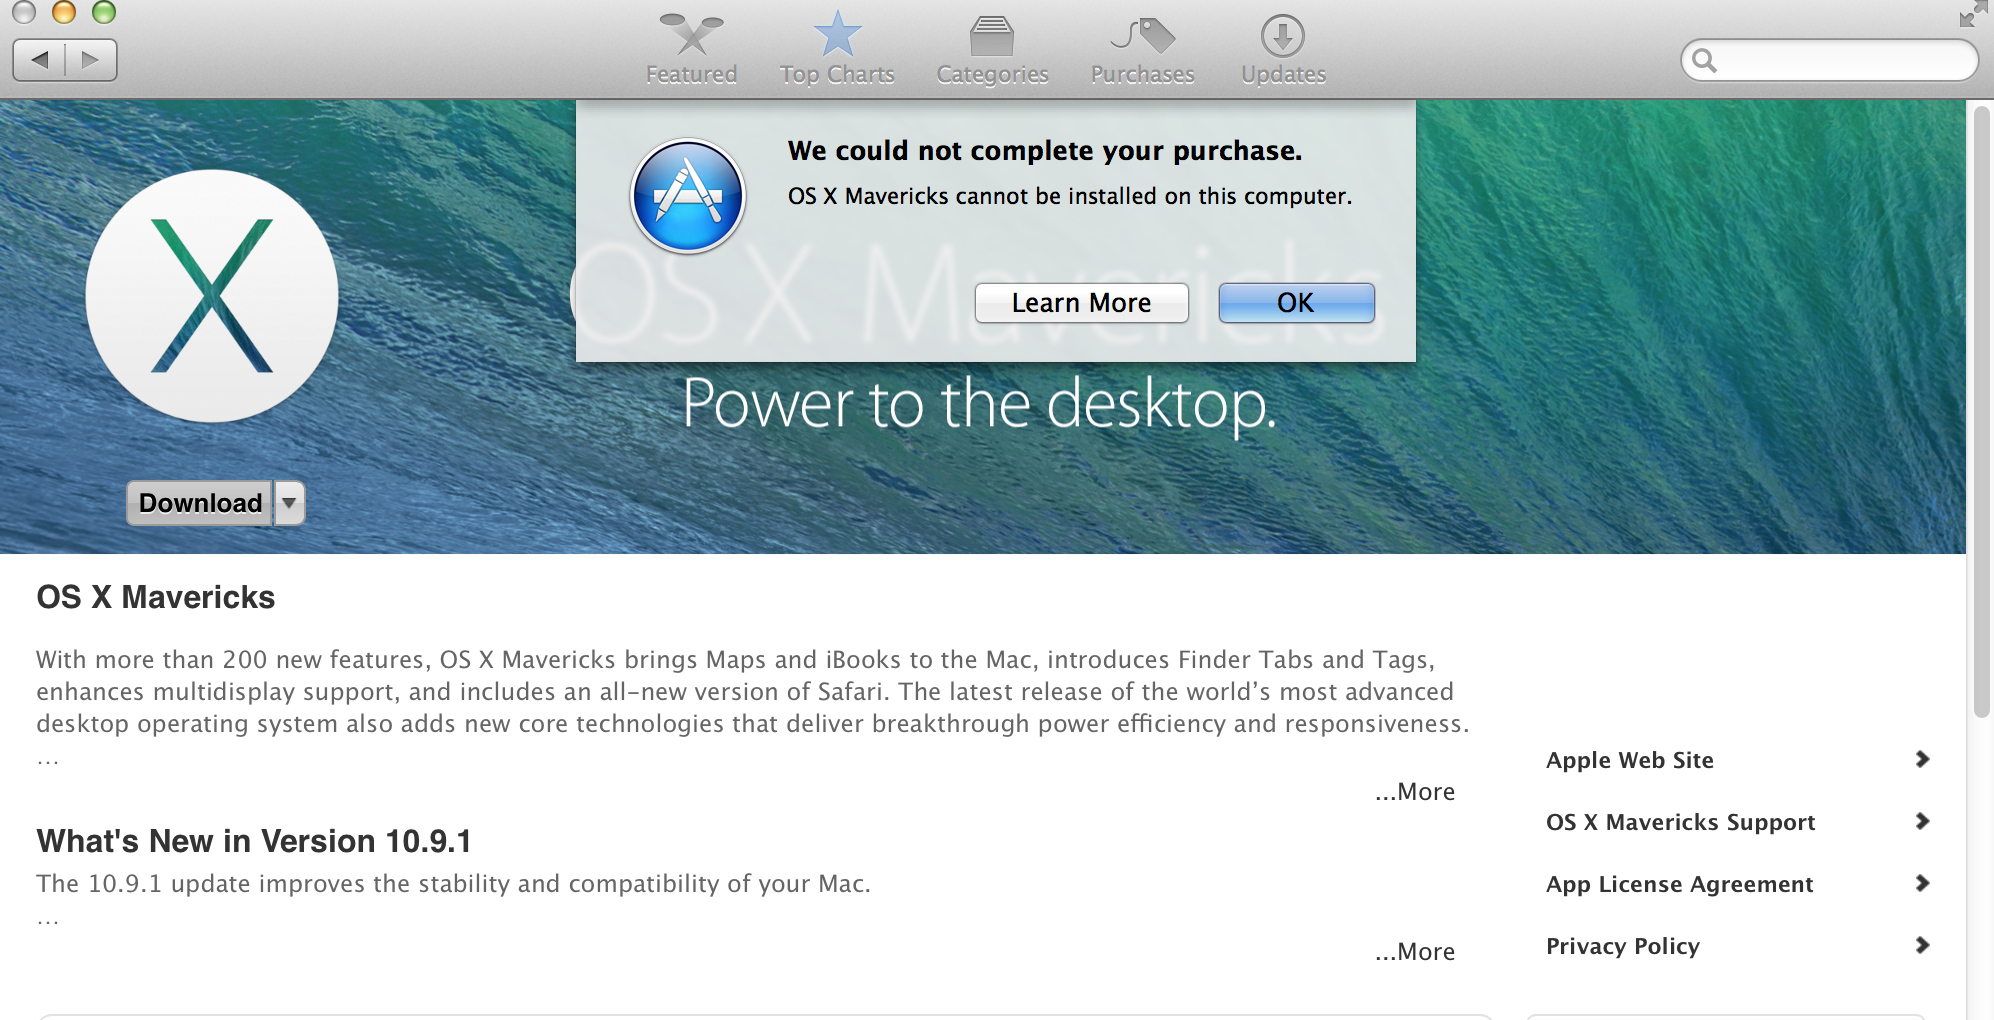Open the Categories tray icon
The width and height of the screenshot is (1994, 1020).
992,36
